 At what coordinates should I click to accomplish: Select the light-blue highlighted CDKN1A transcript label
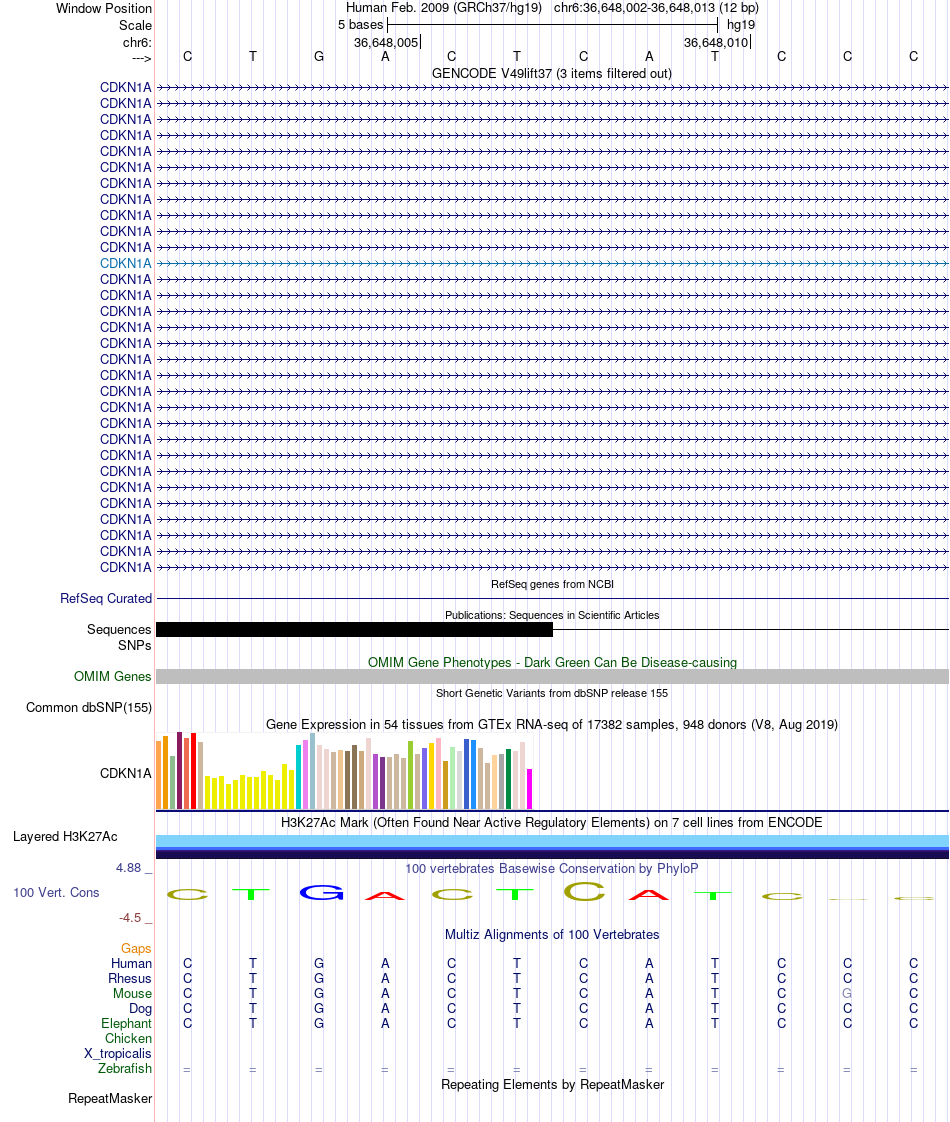[x=125, y=263]
